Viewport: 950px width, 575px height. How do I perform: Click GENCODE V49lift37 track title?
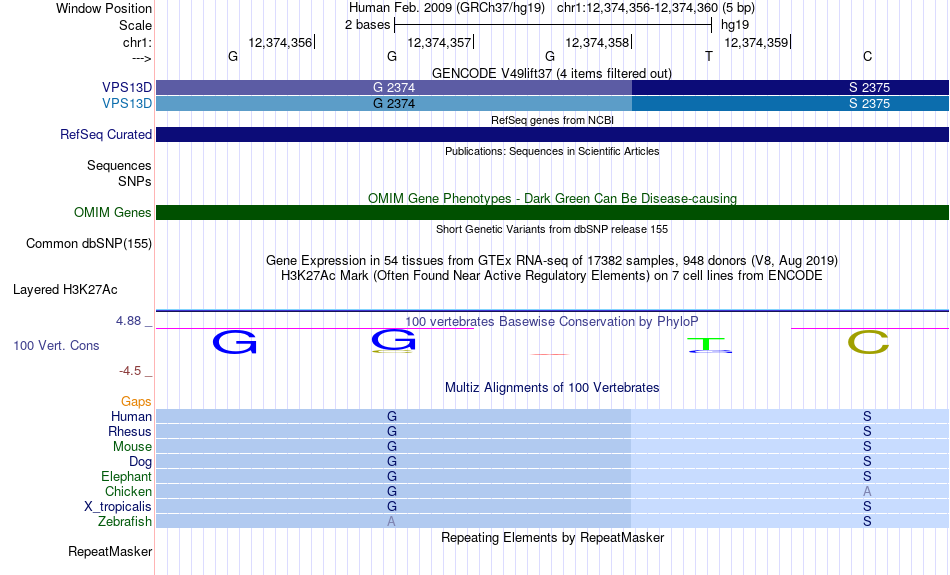(x=552, y=73)
